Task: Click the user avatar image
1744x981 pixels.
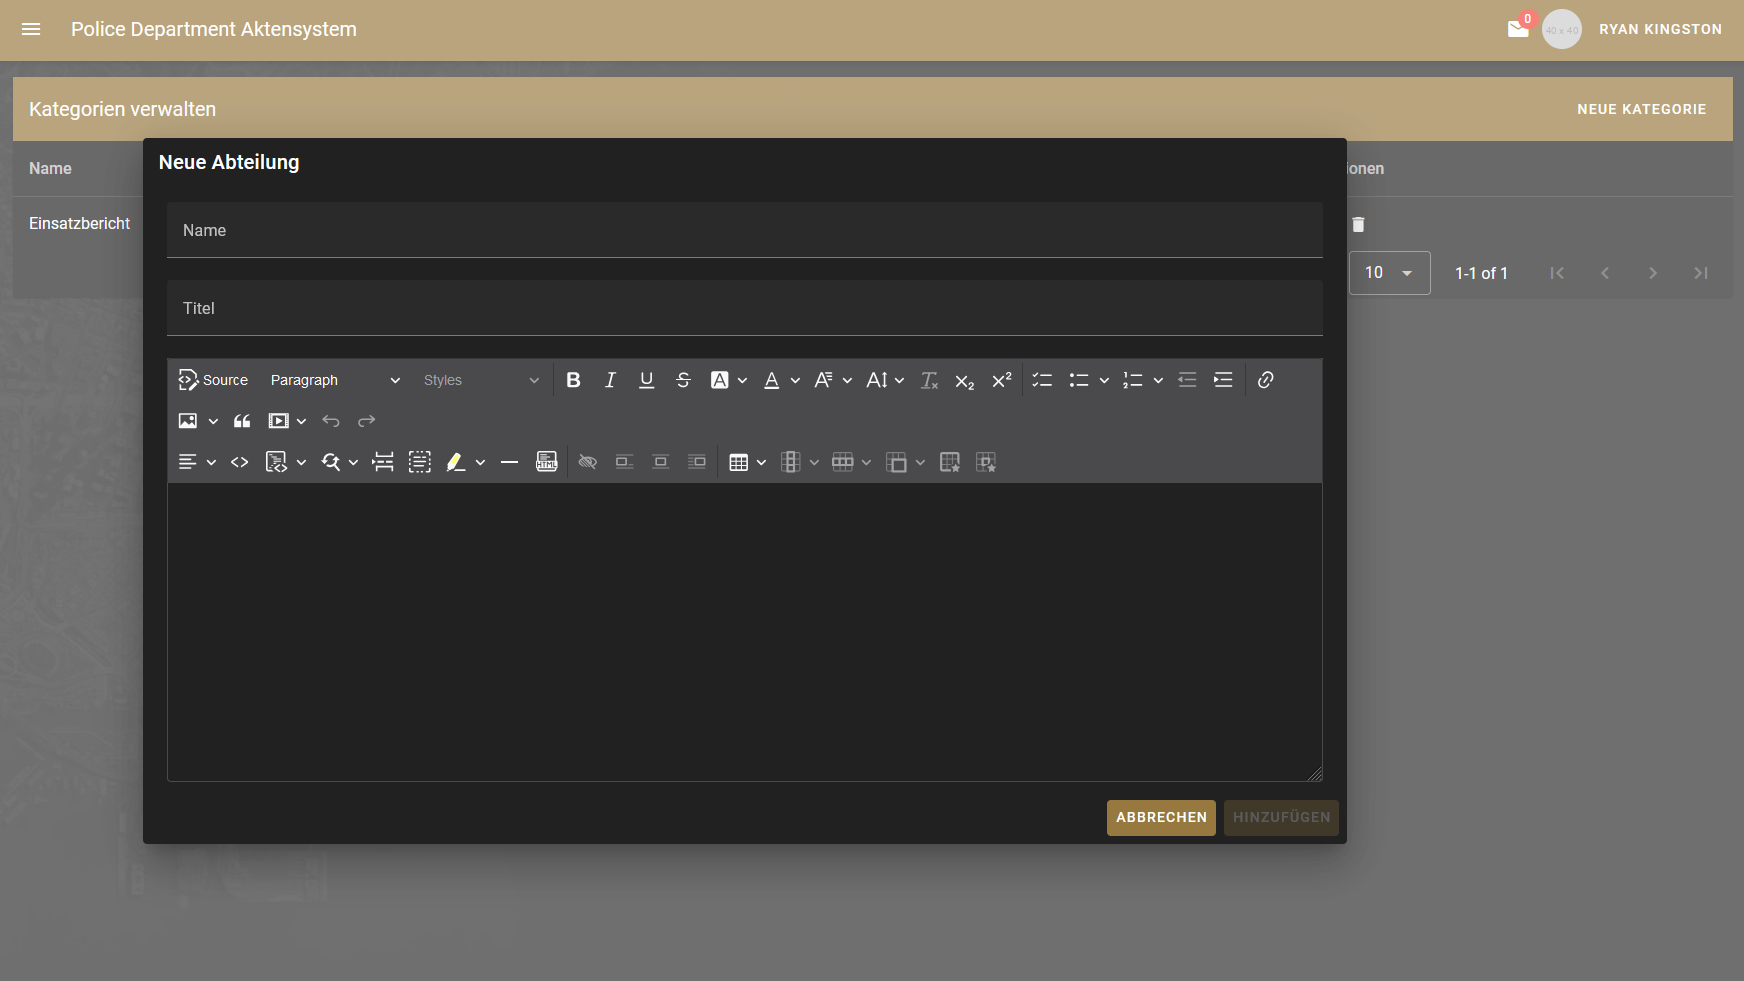Action: click(x=1562, y=29)
